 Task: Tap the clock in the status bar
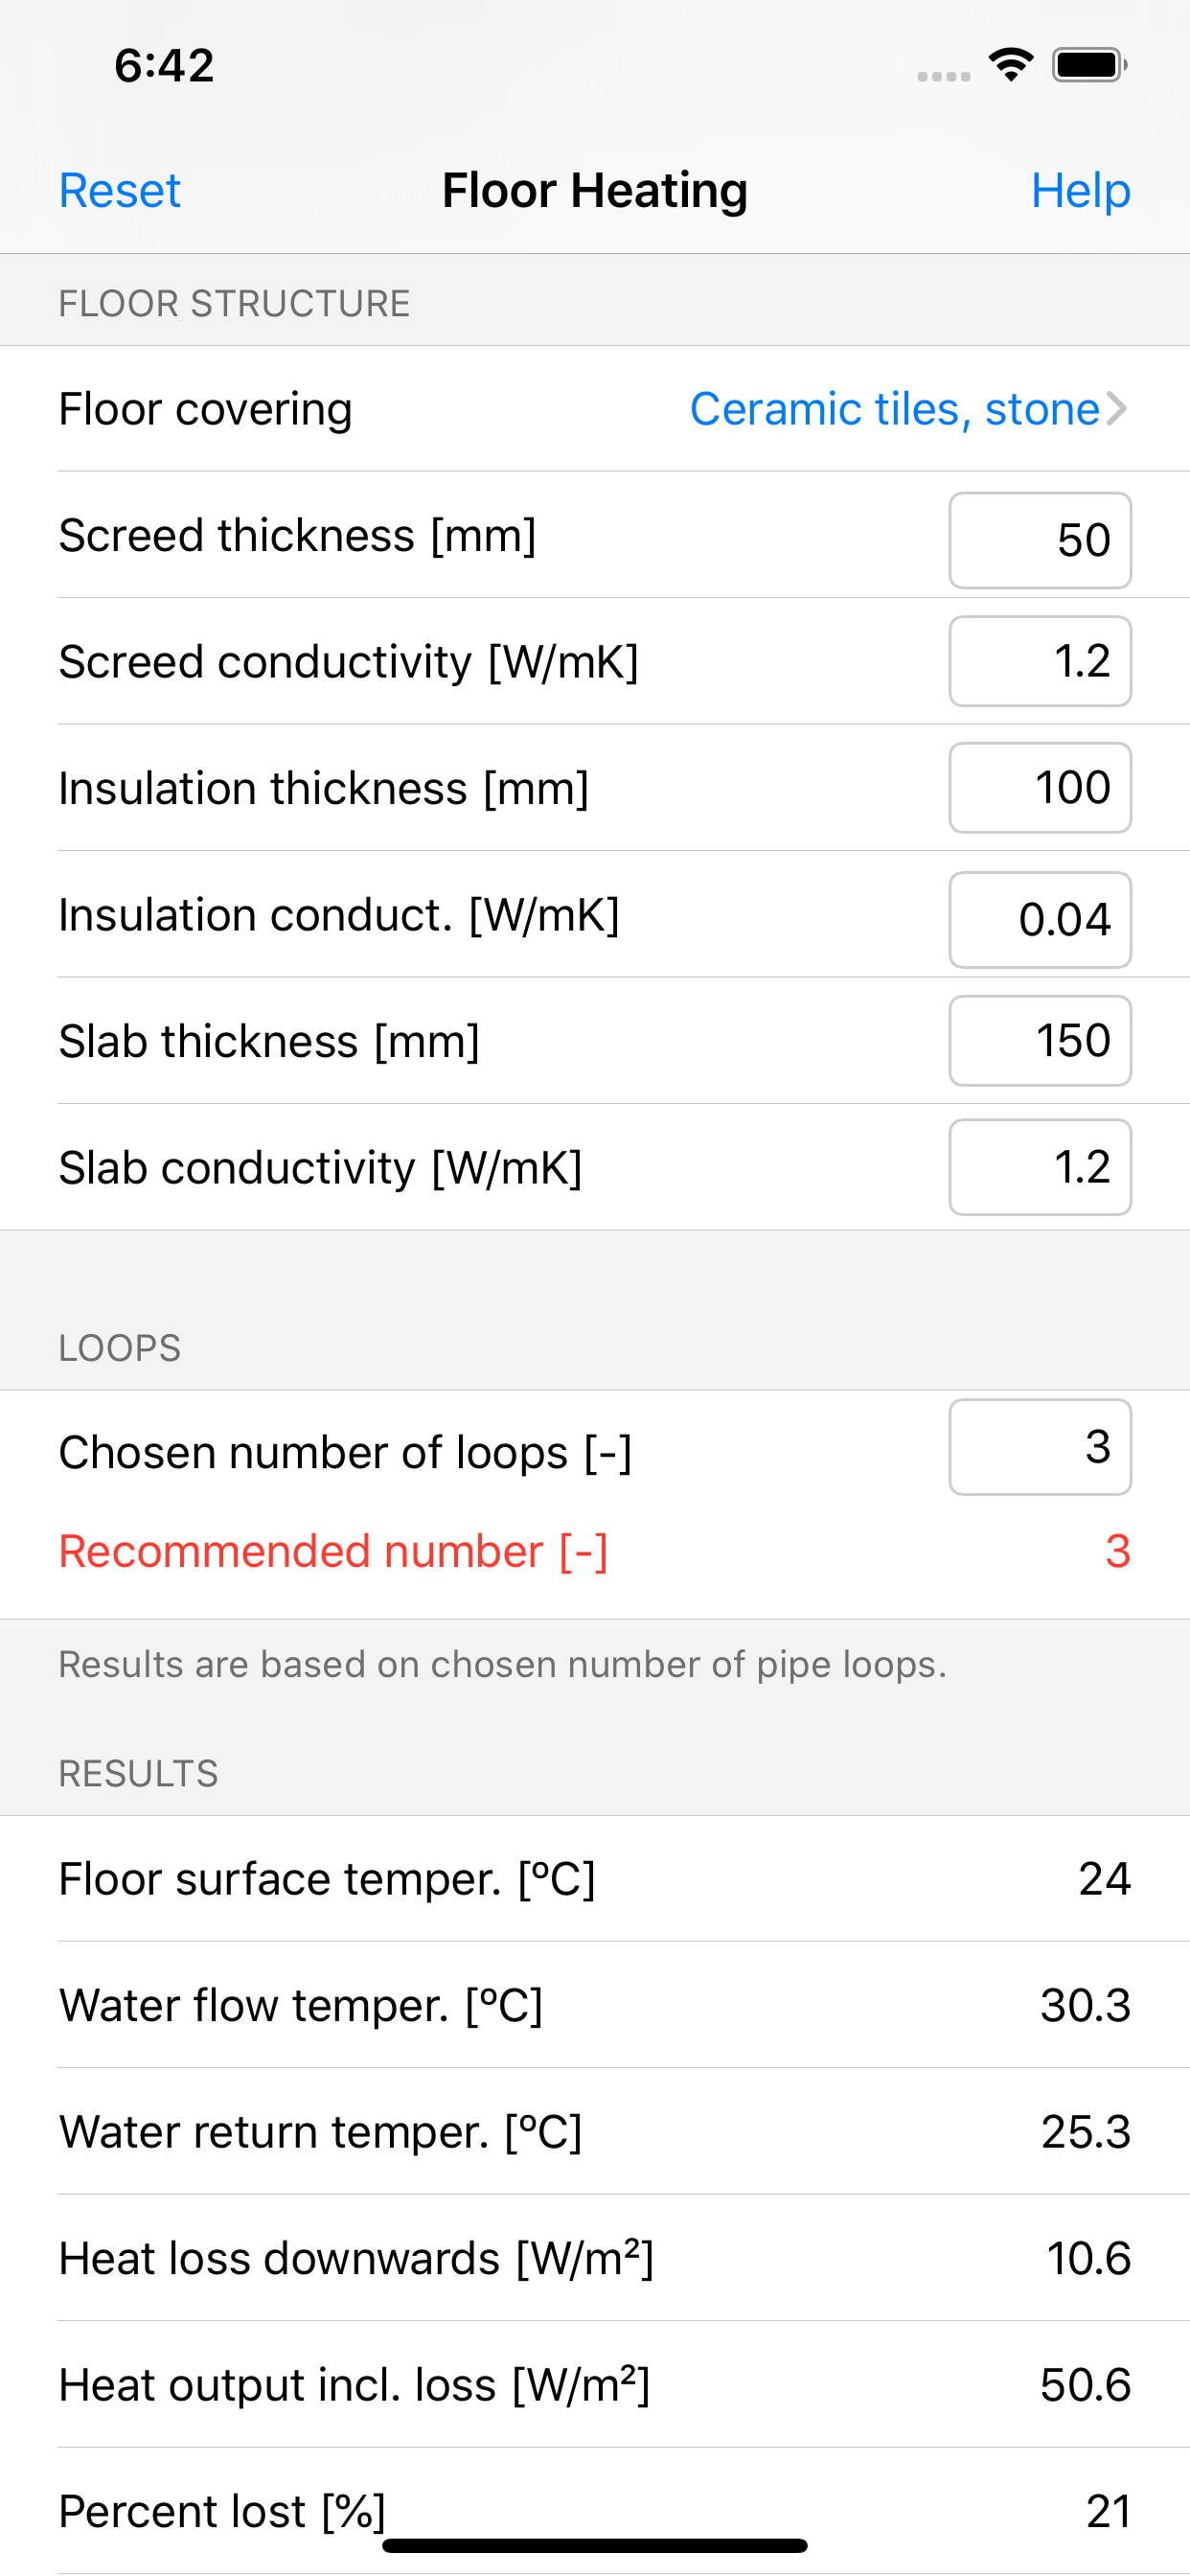pos(164,66)
